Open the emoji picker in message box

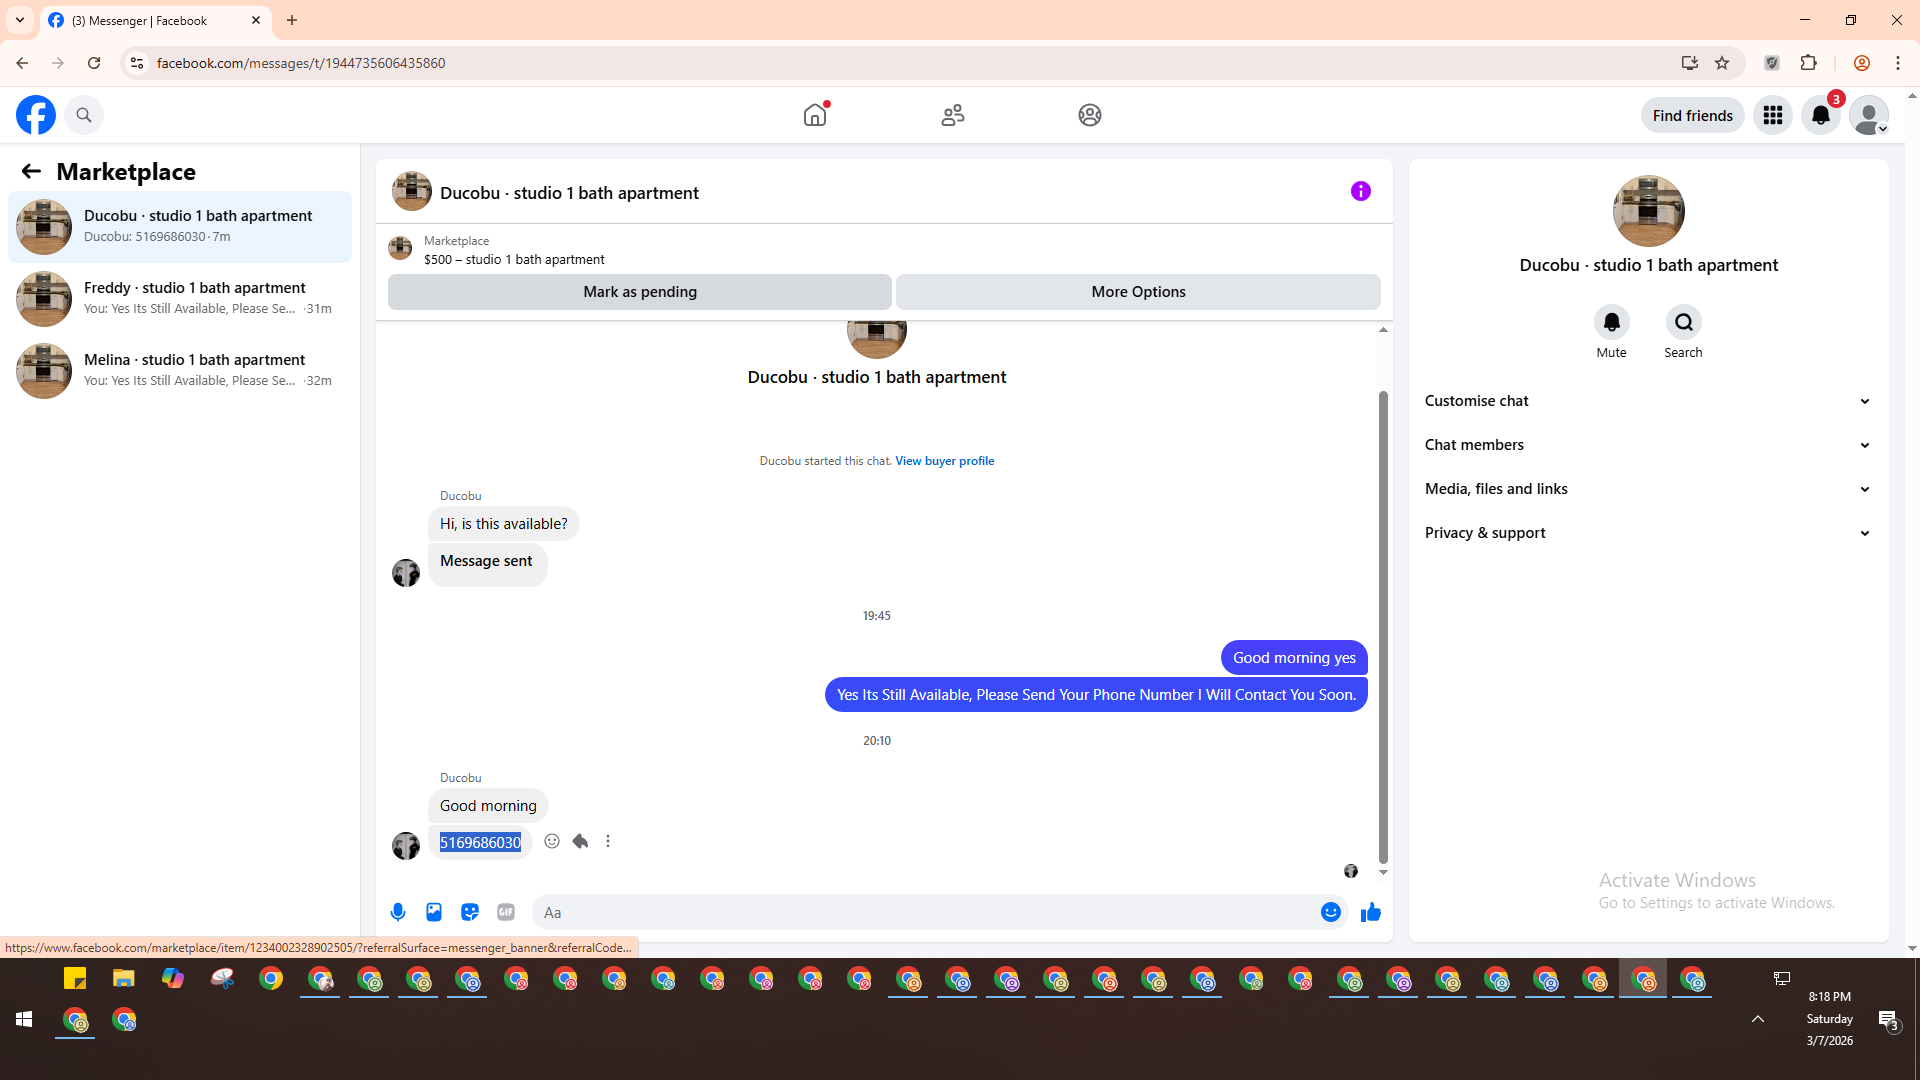[x=1331, y=912]
